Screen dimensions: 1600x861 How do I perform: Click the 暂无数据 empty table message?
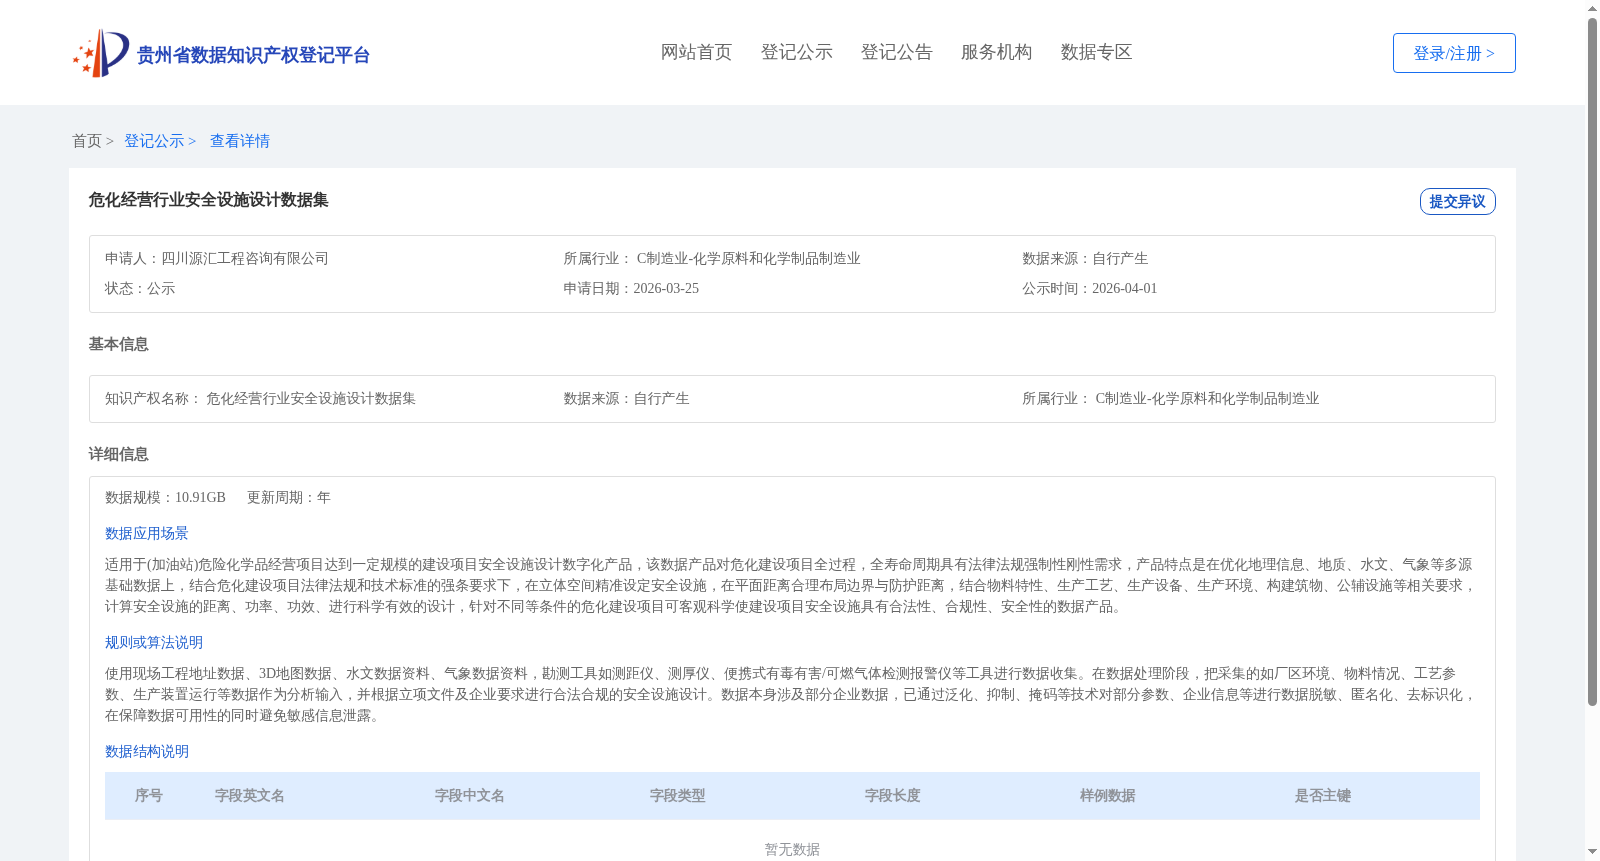[x=792, y=849]
